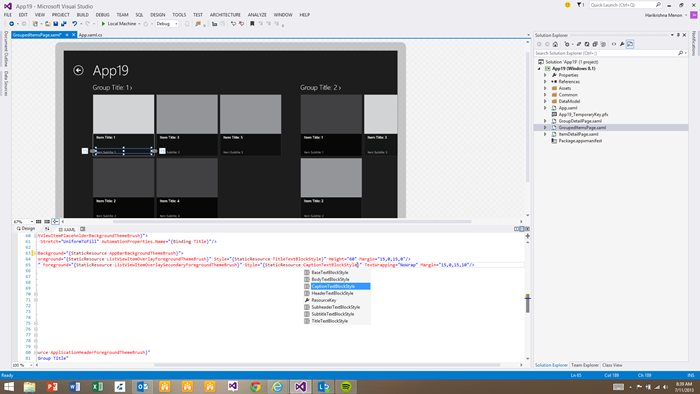Click Solution Explorer's Sync with Active Document icon
The image size is (700, 394).
coord(579,44)
